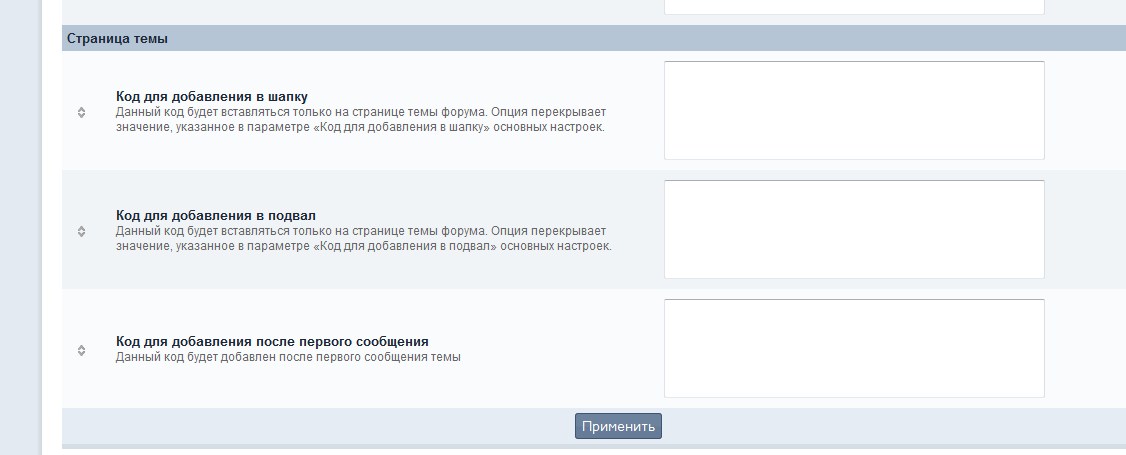This screenshot has height=455, width=1126.
Task: Focus the Код для добавления в подвал textarea
Action: (854, 230)
